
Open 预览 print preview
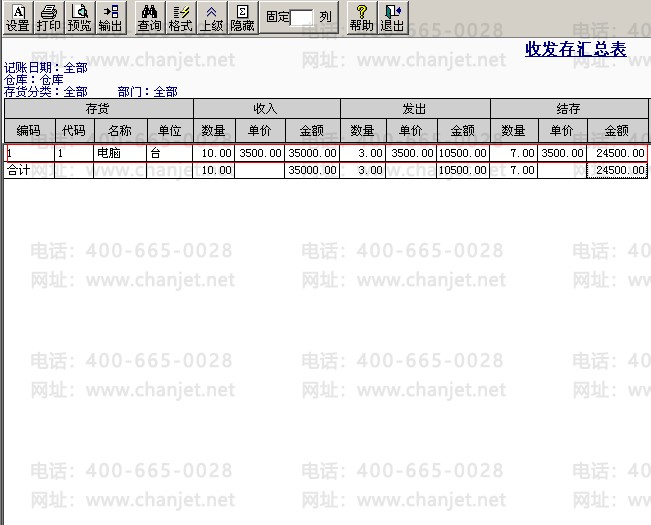click(80, 18)
